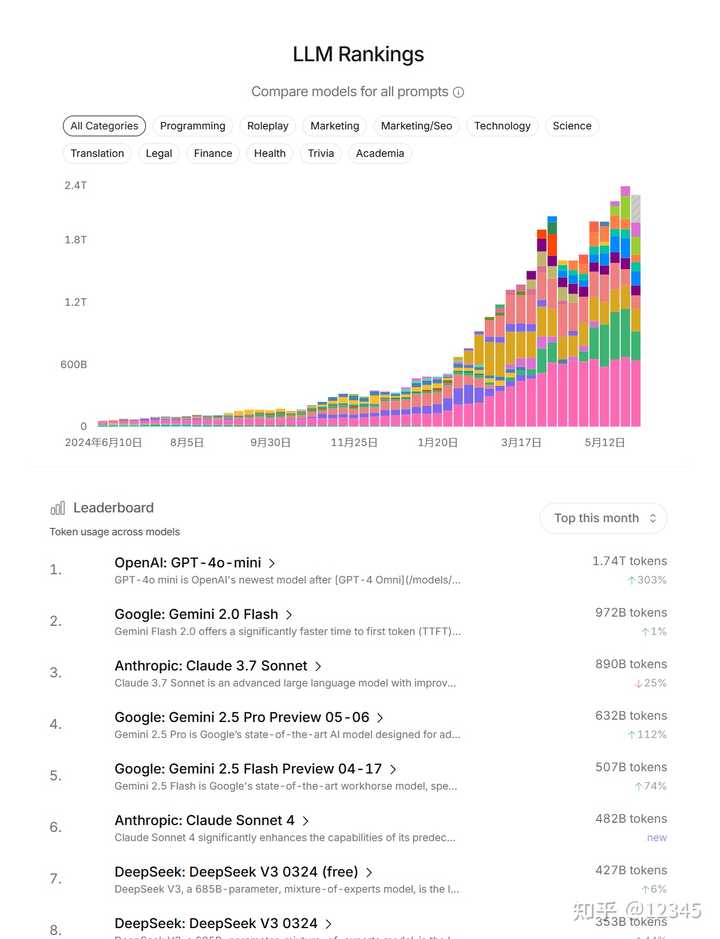The width and height of the screenshot is (720, 939).
Task: Click the chevron next to GPT-4o-mini
Action: pyautogui.click(x=272, y=563)
